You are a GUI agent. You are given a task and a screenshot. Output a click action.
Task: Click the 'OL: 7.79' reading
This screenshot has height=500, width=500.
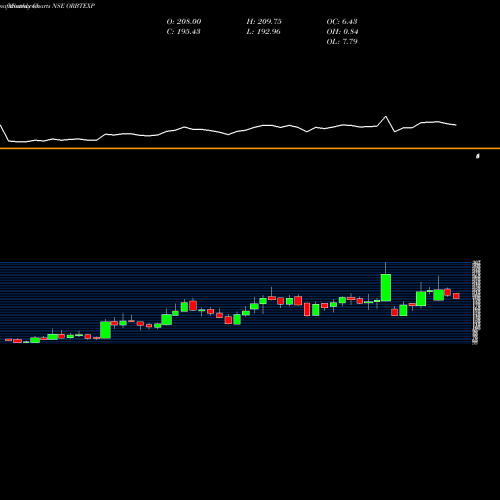[342, 41]
